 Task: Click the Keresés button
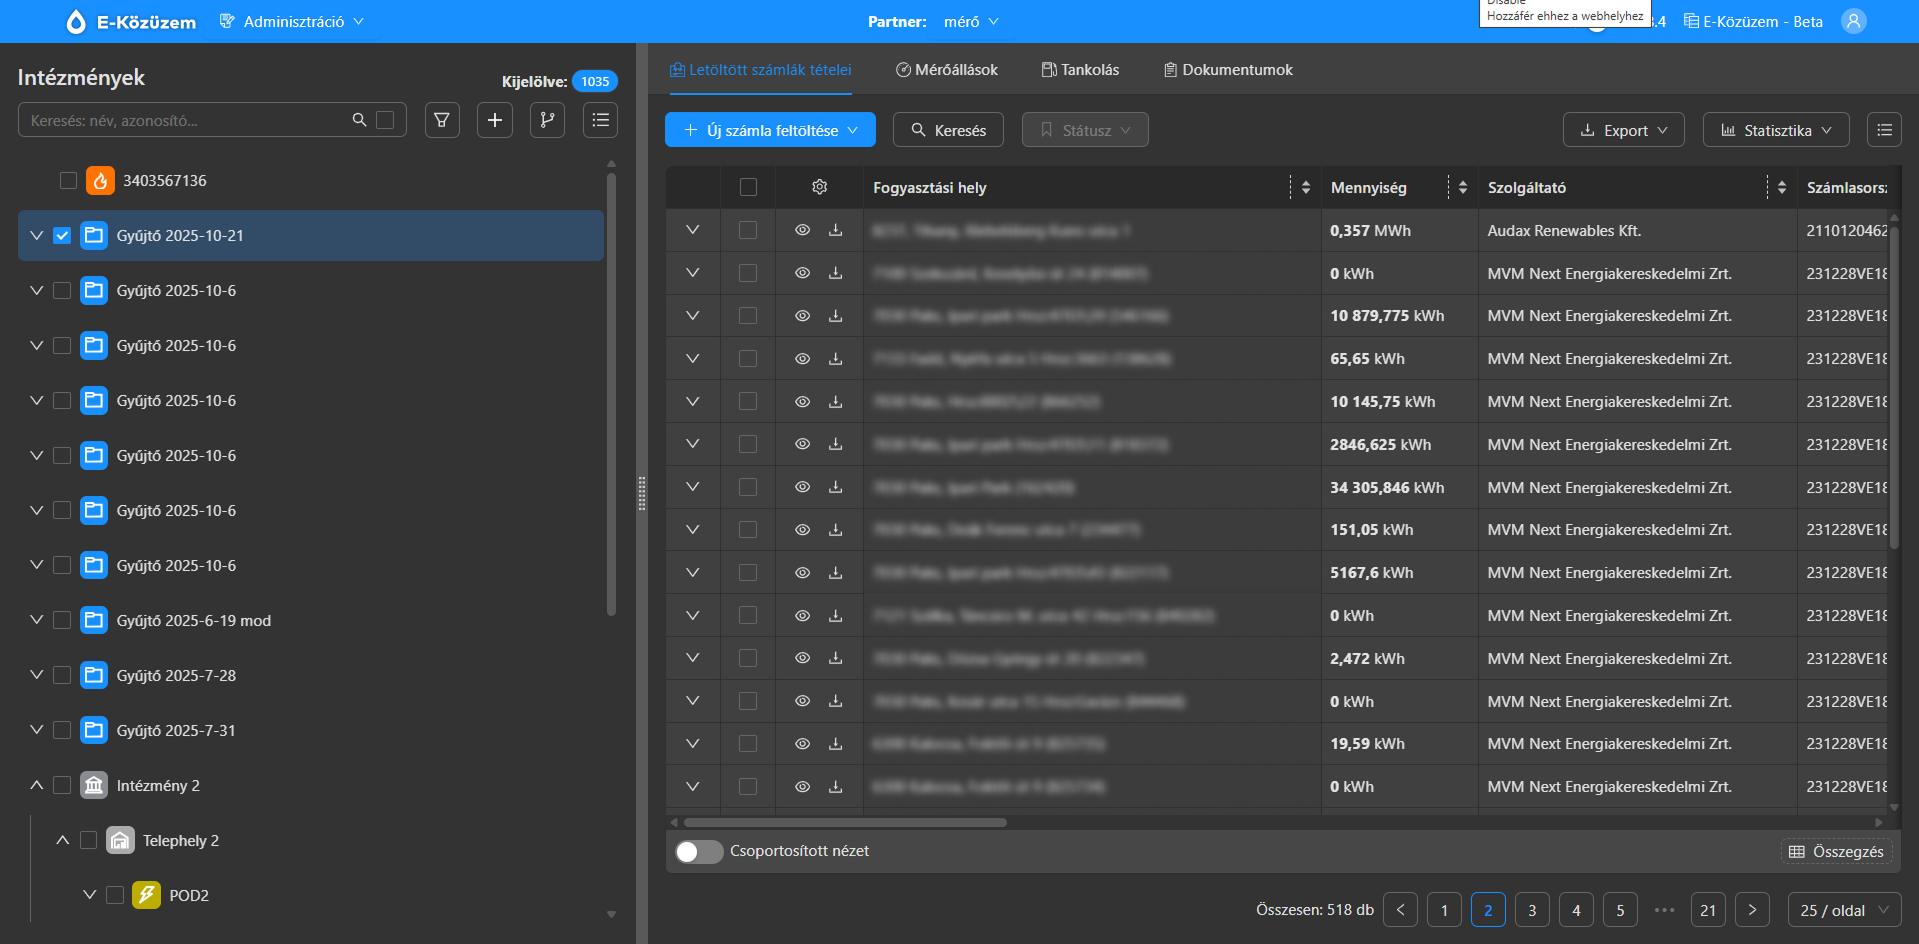[x=948, y=130]
